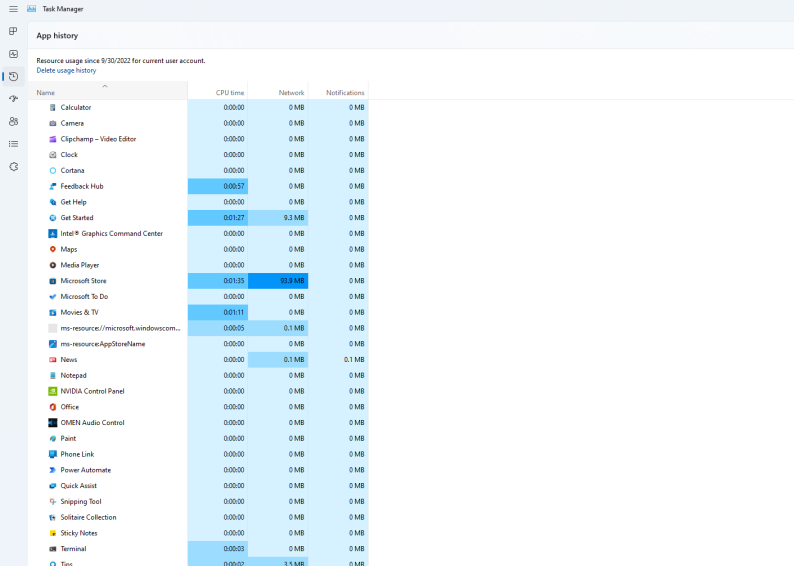Open the Startup apps sidebar icon
Screen dimensions: 794x566
point(14,99)
